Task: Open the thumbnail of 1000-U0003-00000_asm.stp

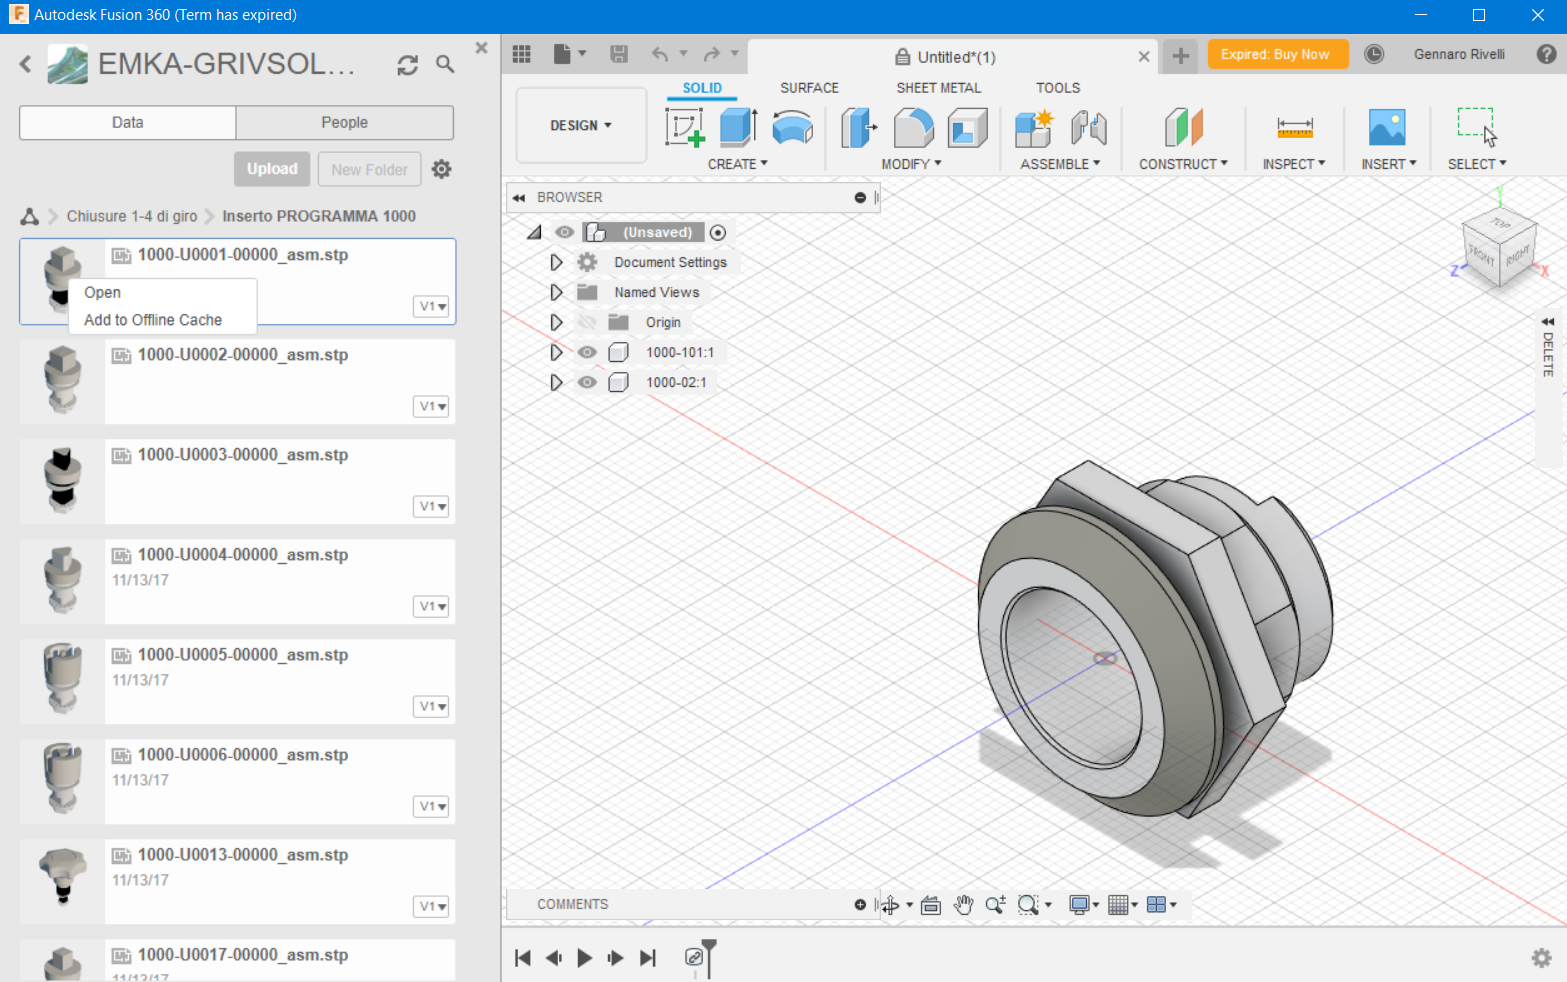Action: (x=62, y=481)
